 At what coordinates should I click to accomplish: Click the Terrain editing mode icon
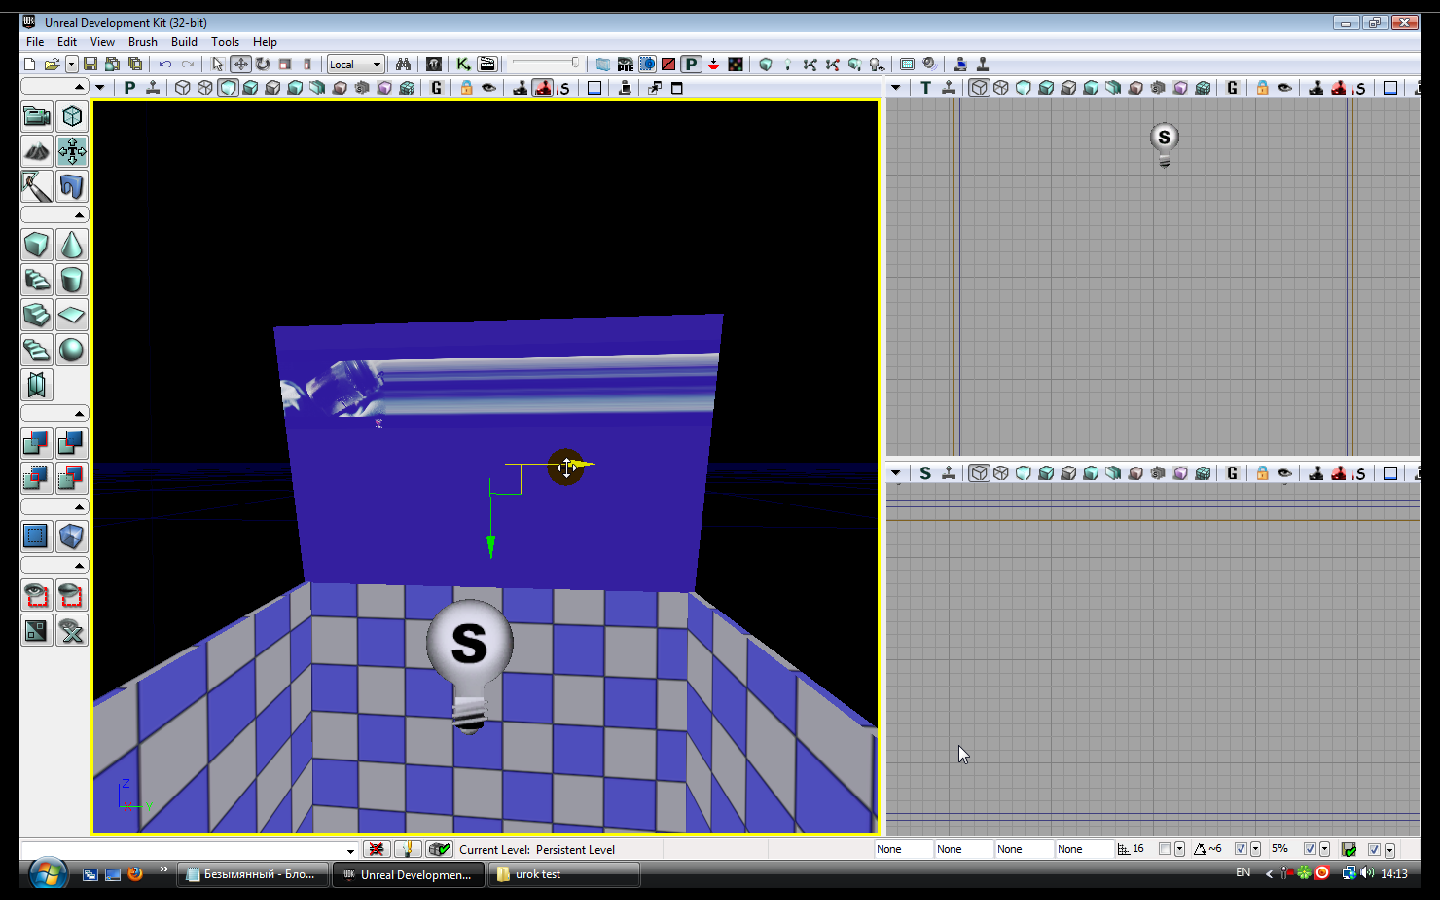(x=37, y=152)
